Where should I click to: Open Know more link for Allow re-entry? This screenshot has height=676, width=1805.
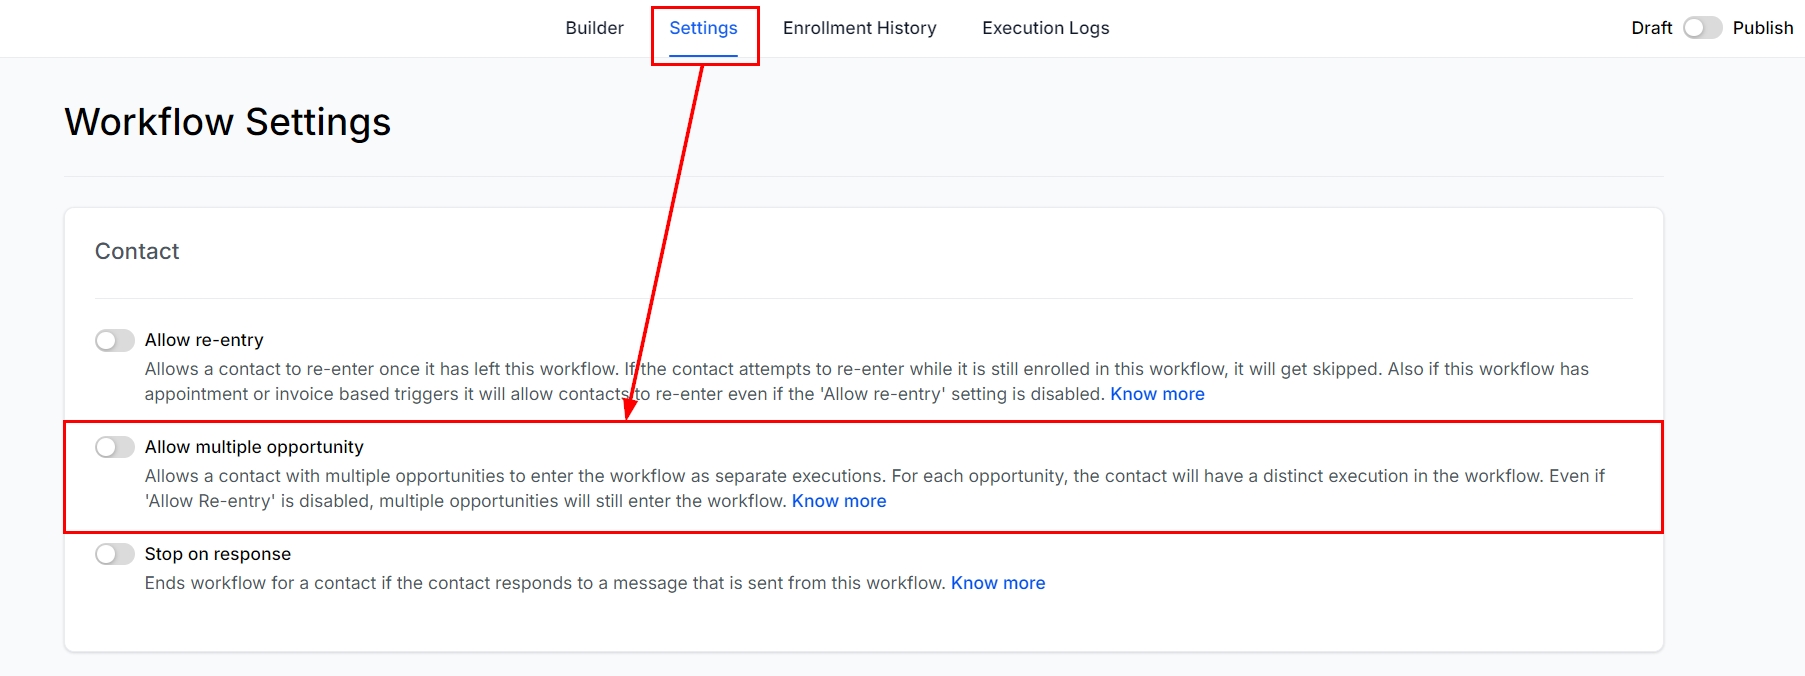coord(1157,394)
